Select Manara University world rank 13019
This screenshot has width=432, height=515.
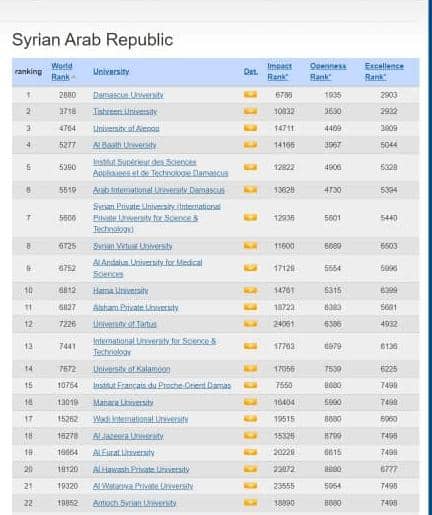click(68, 403)
